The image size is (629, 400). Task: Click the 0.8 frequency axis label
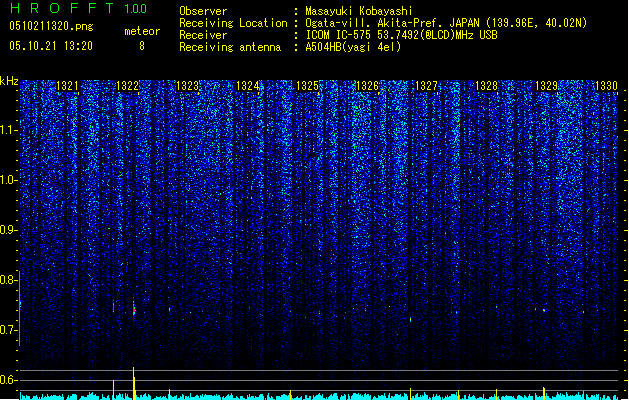(x=8, y=280)
